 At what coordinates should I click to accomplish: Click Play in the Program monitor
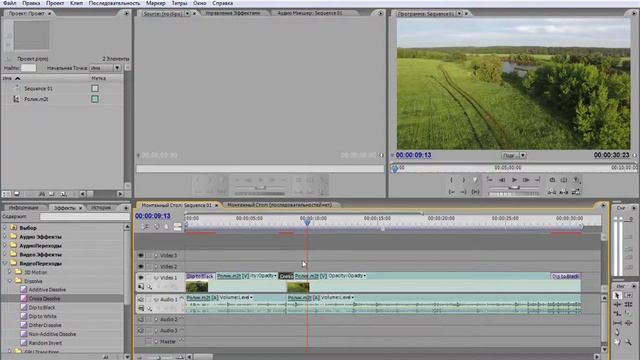pyautogui.click(x=514, y=180)
